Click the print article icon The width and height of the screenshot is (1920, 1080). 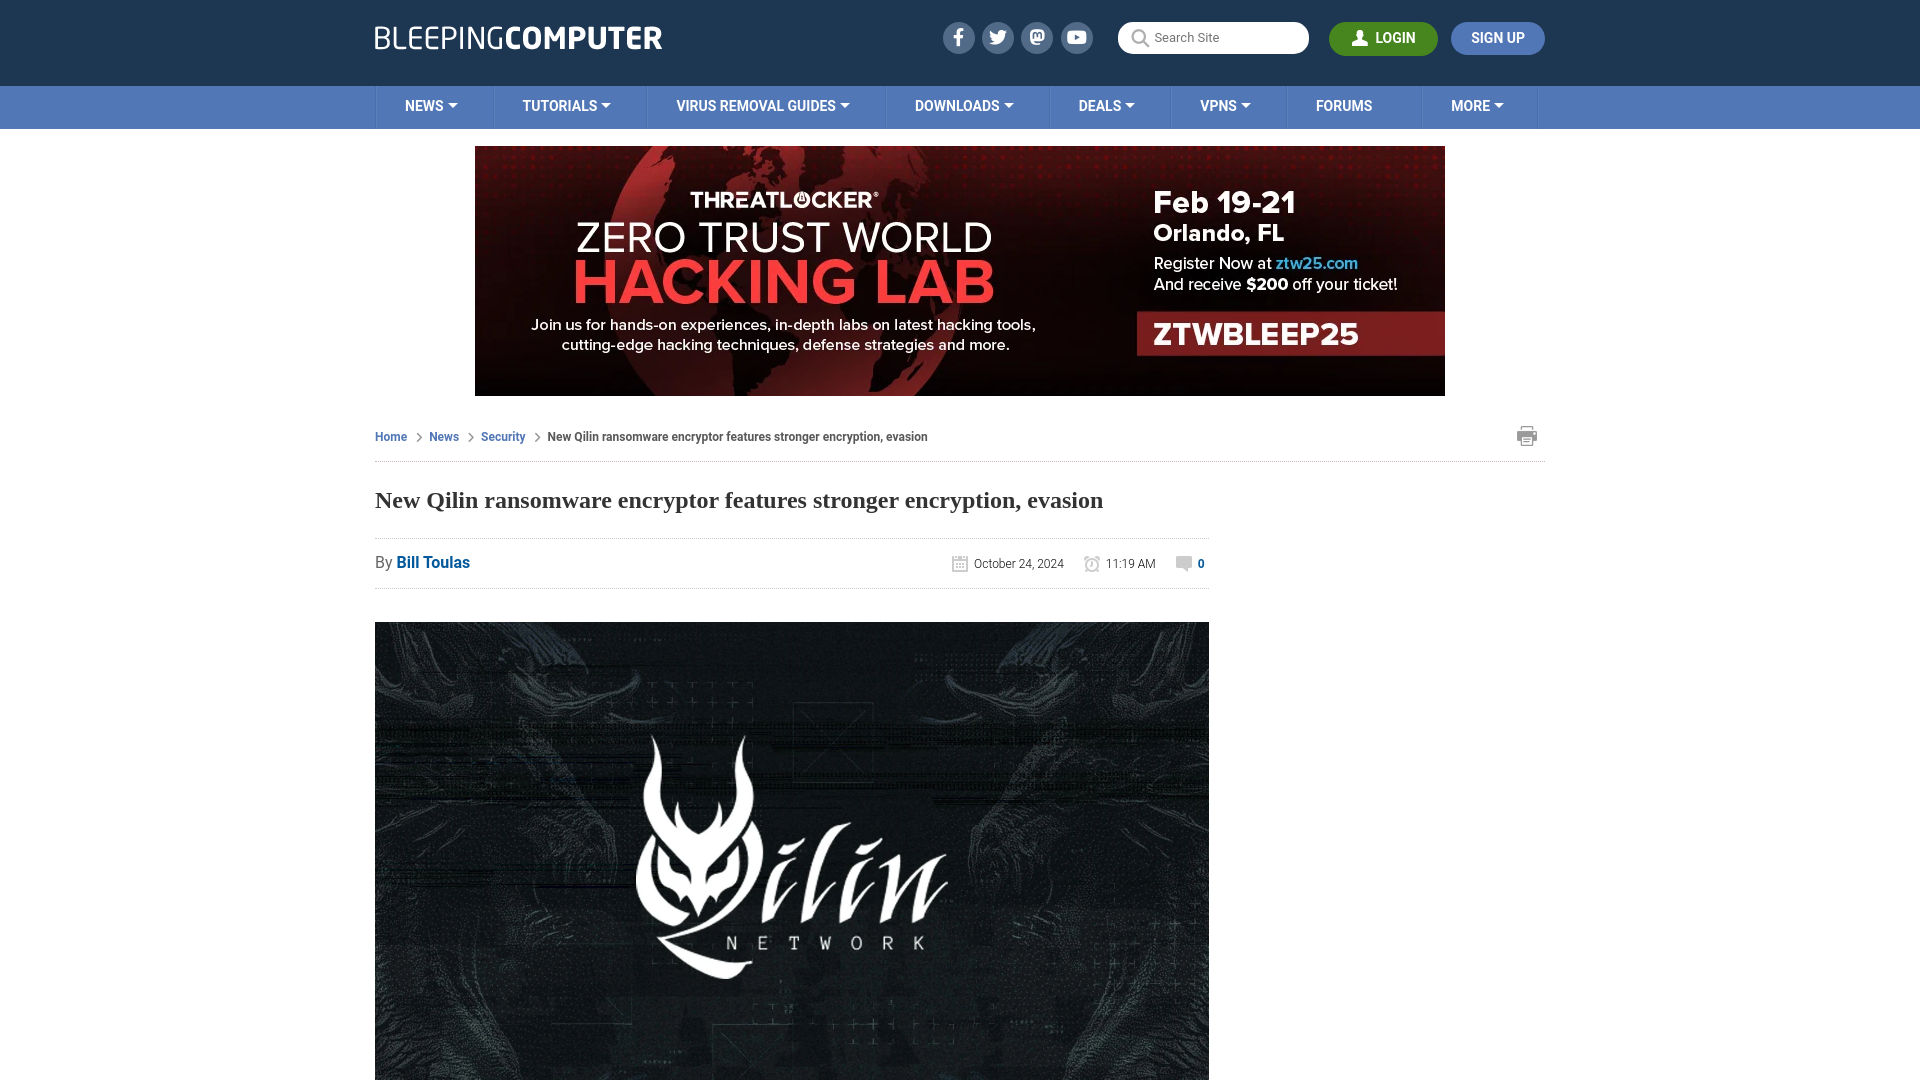coord(1526,435)
